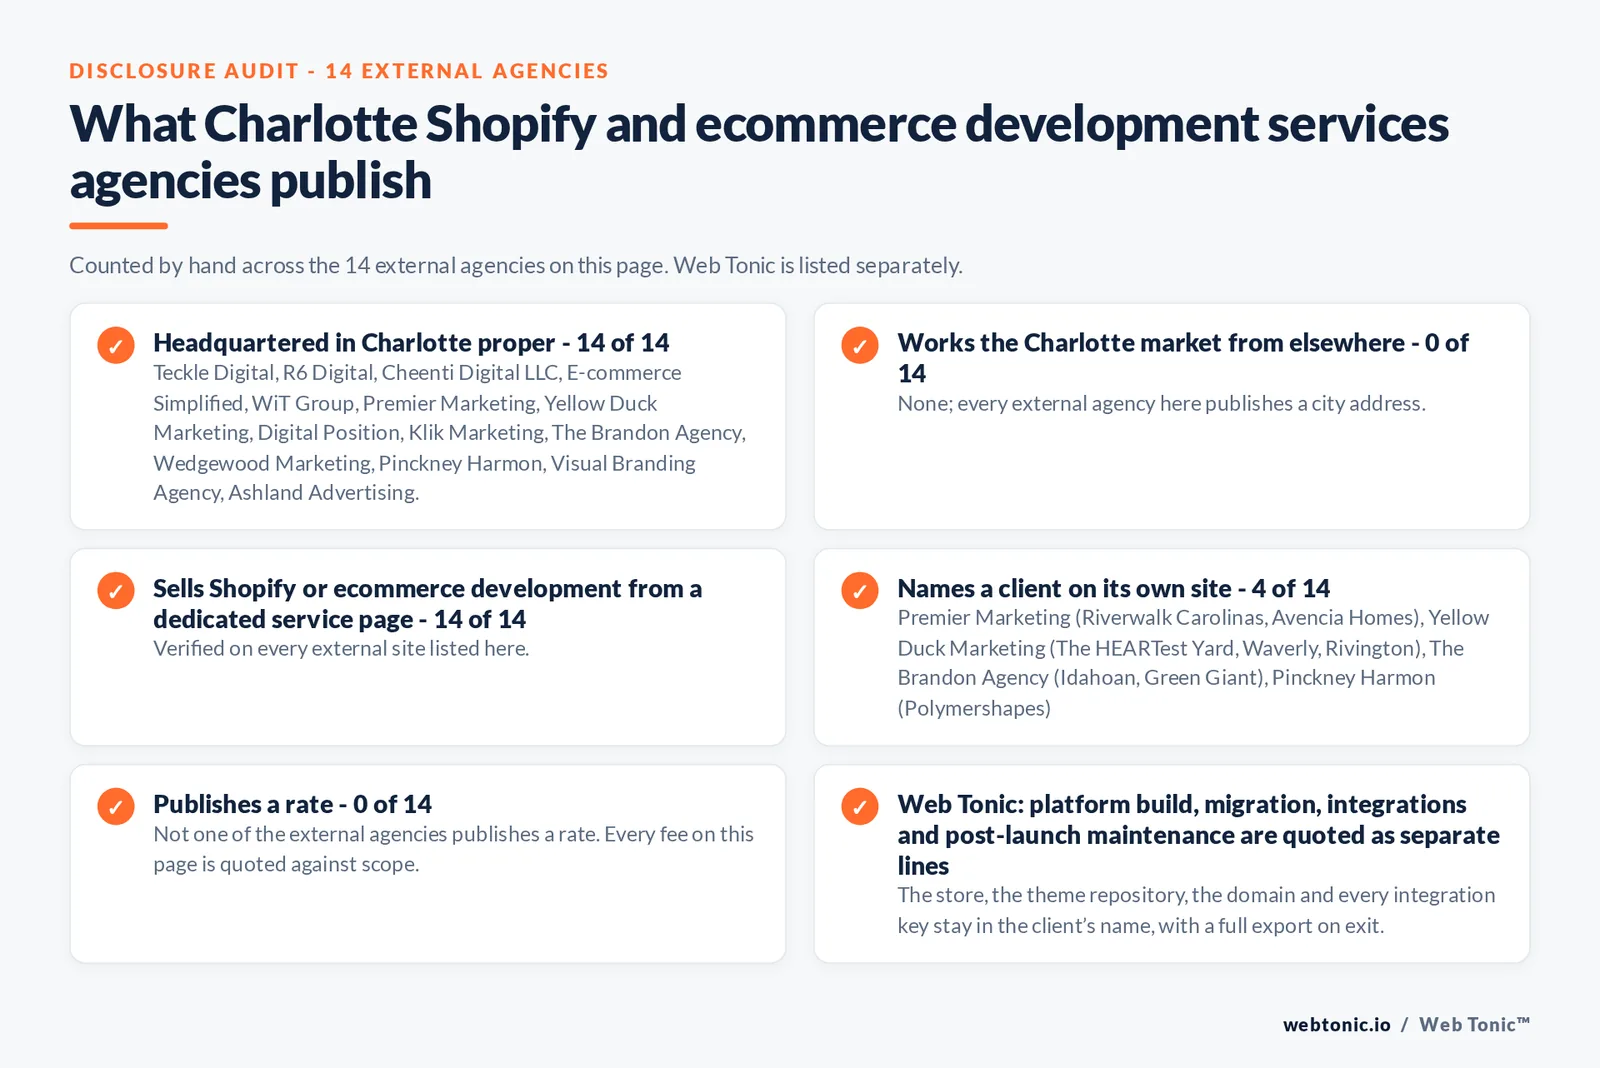Select the heading Headquartered in Charlotte proper - 14 of 14

click(411, 343)
